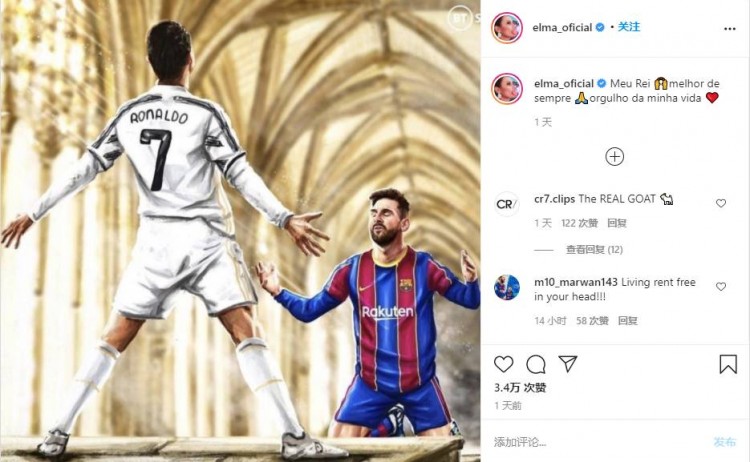Reply to the cr7.clips comment
The width and height of the screenshot is (750, 462).
coord(617,223)
